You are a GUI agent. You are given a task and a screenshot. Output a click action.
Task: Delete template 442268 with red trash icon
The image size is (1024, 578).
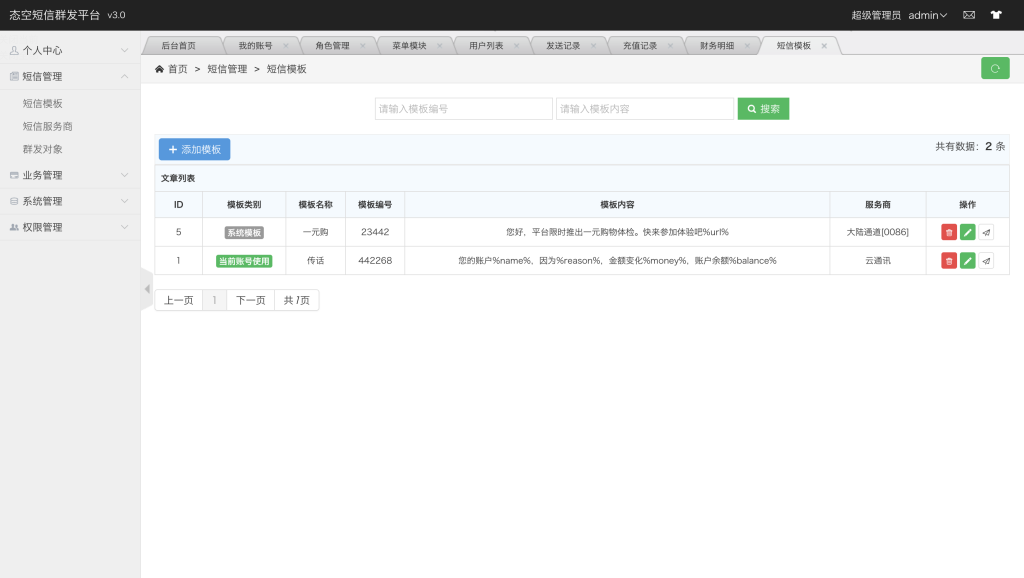coord(948,260)
